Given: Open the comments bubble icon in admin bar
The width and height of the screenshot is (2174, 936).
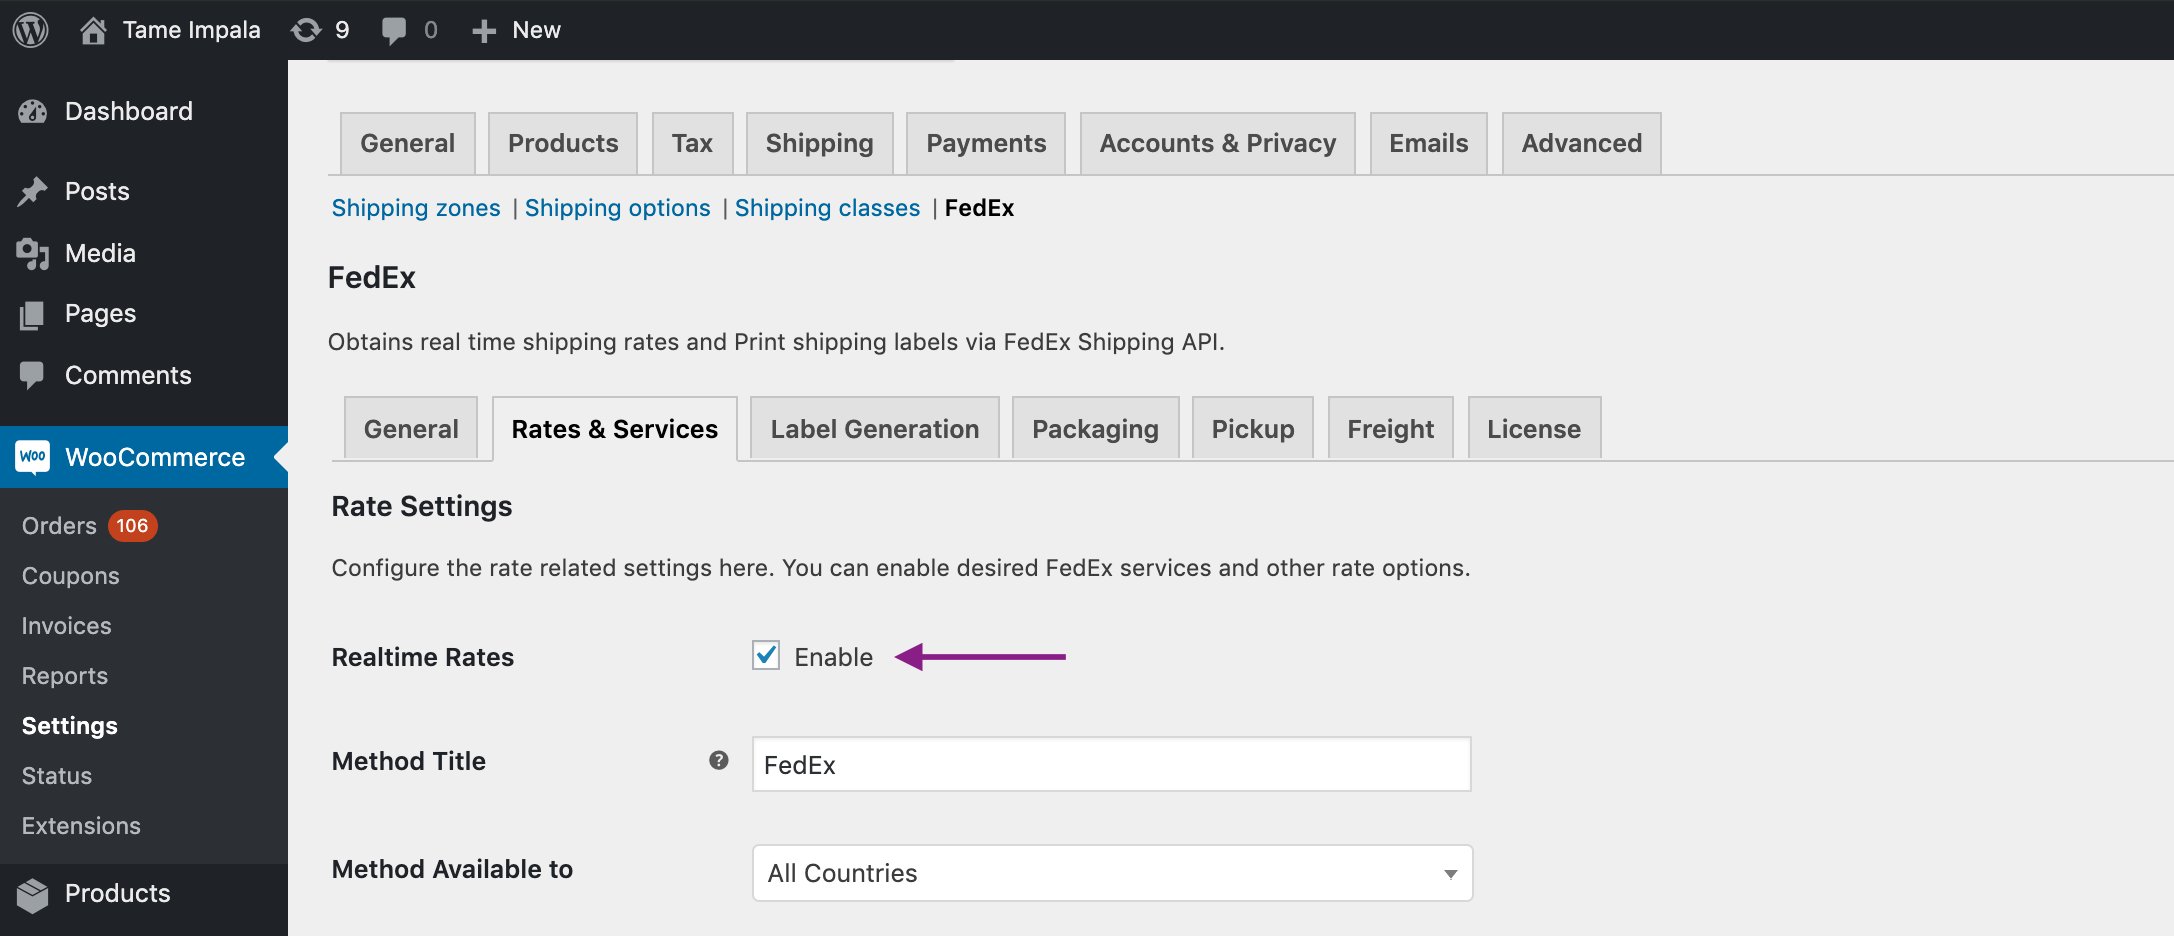Looking at the screenshot, I should [394, 31].
